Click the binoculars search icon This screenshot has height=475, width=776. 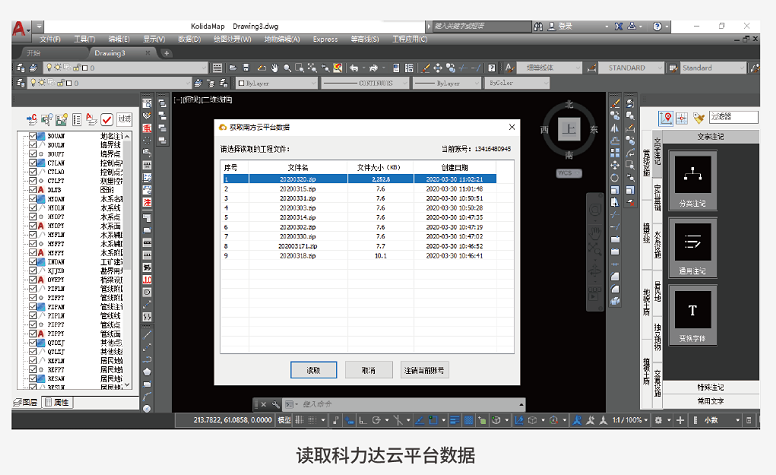tap(538, 26)
